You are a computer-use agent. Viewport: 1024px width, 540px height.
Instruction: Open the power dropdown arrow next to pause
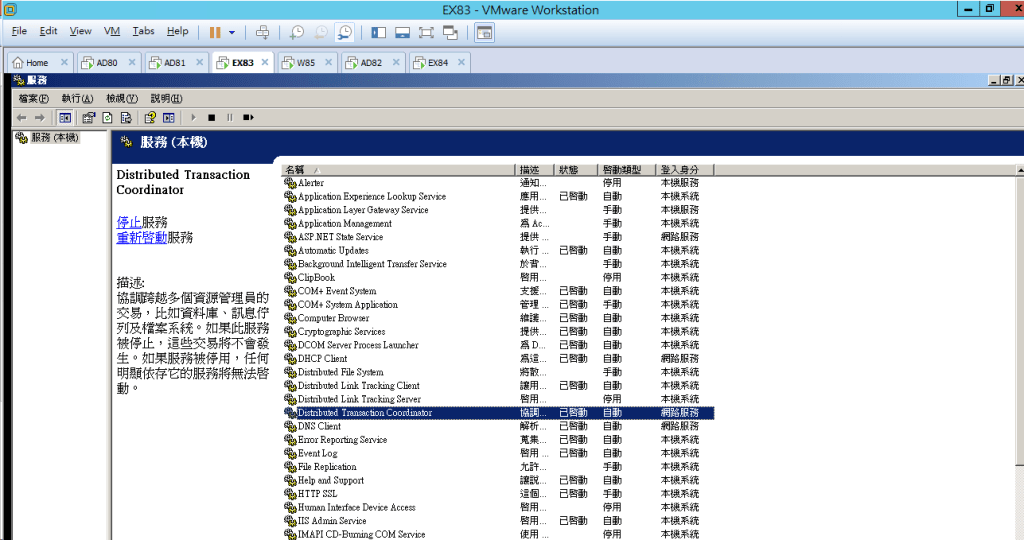click(x=232, y=32)
